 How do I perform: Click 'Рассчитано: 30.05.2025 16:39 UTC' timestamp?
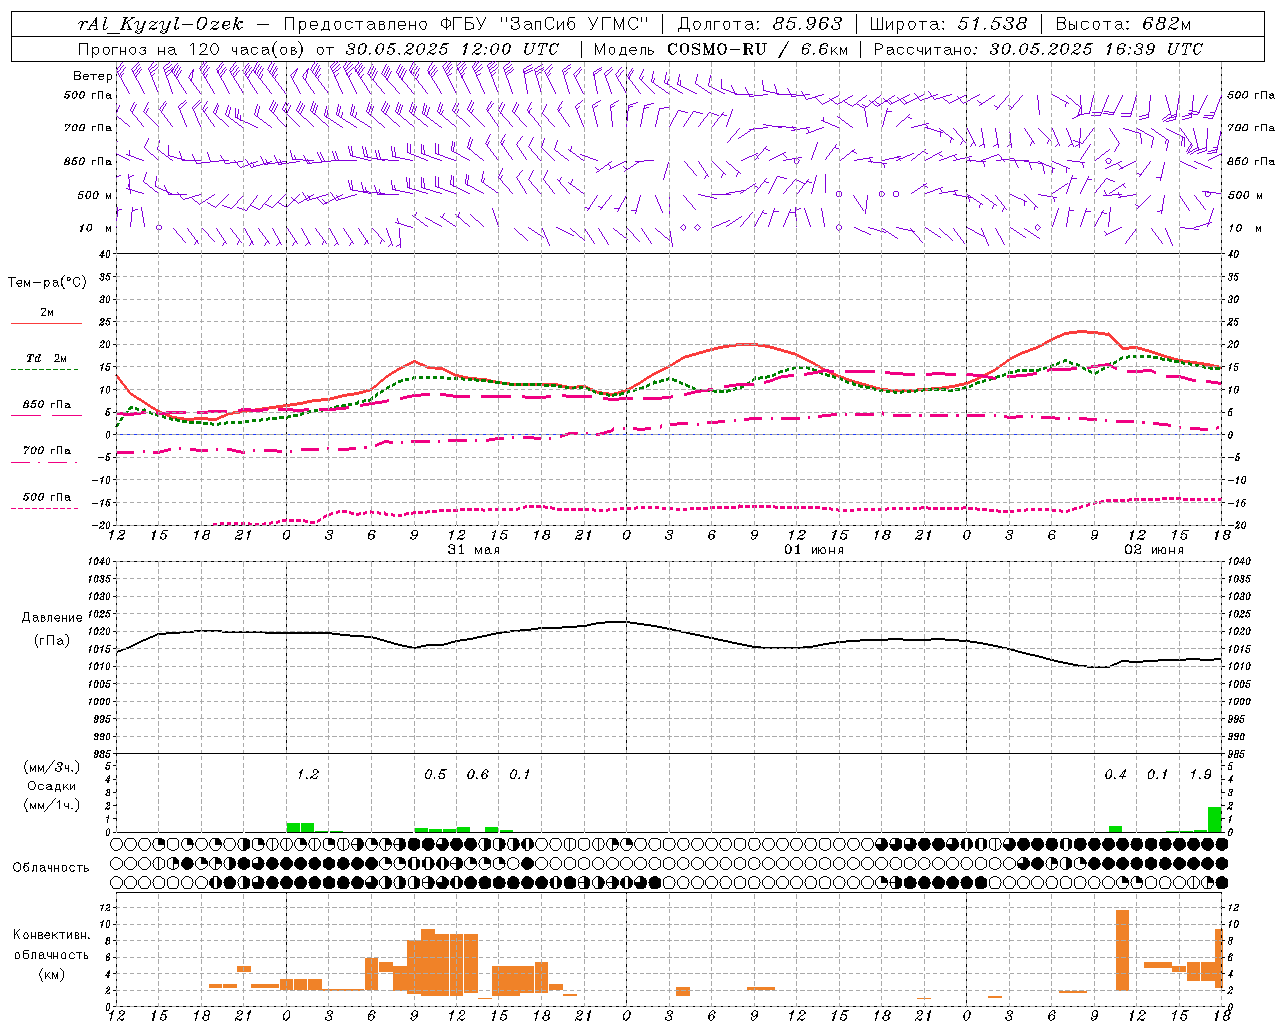(1038, 49)
